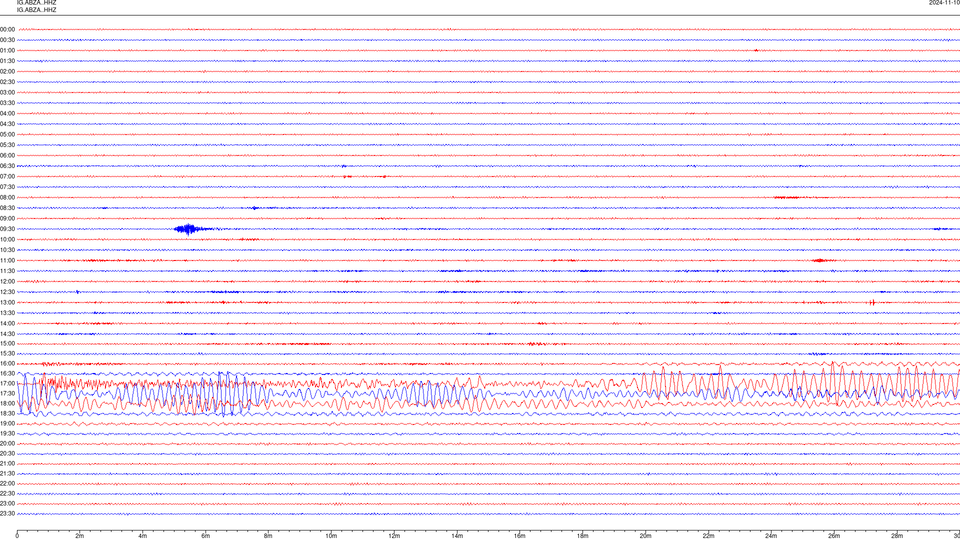The height and width of the screenshot is (540, 960).
Task: Click the 12m axis tick label
Action: point(394,536)
